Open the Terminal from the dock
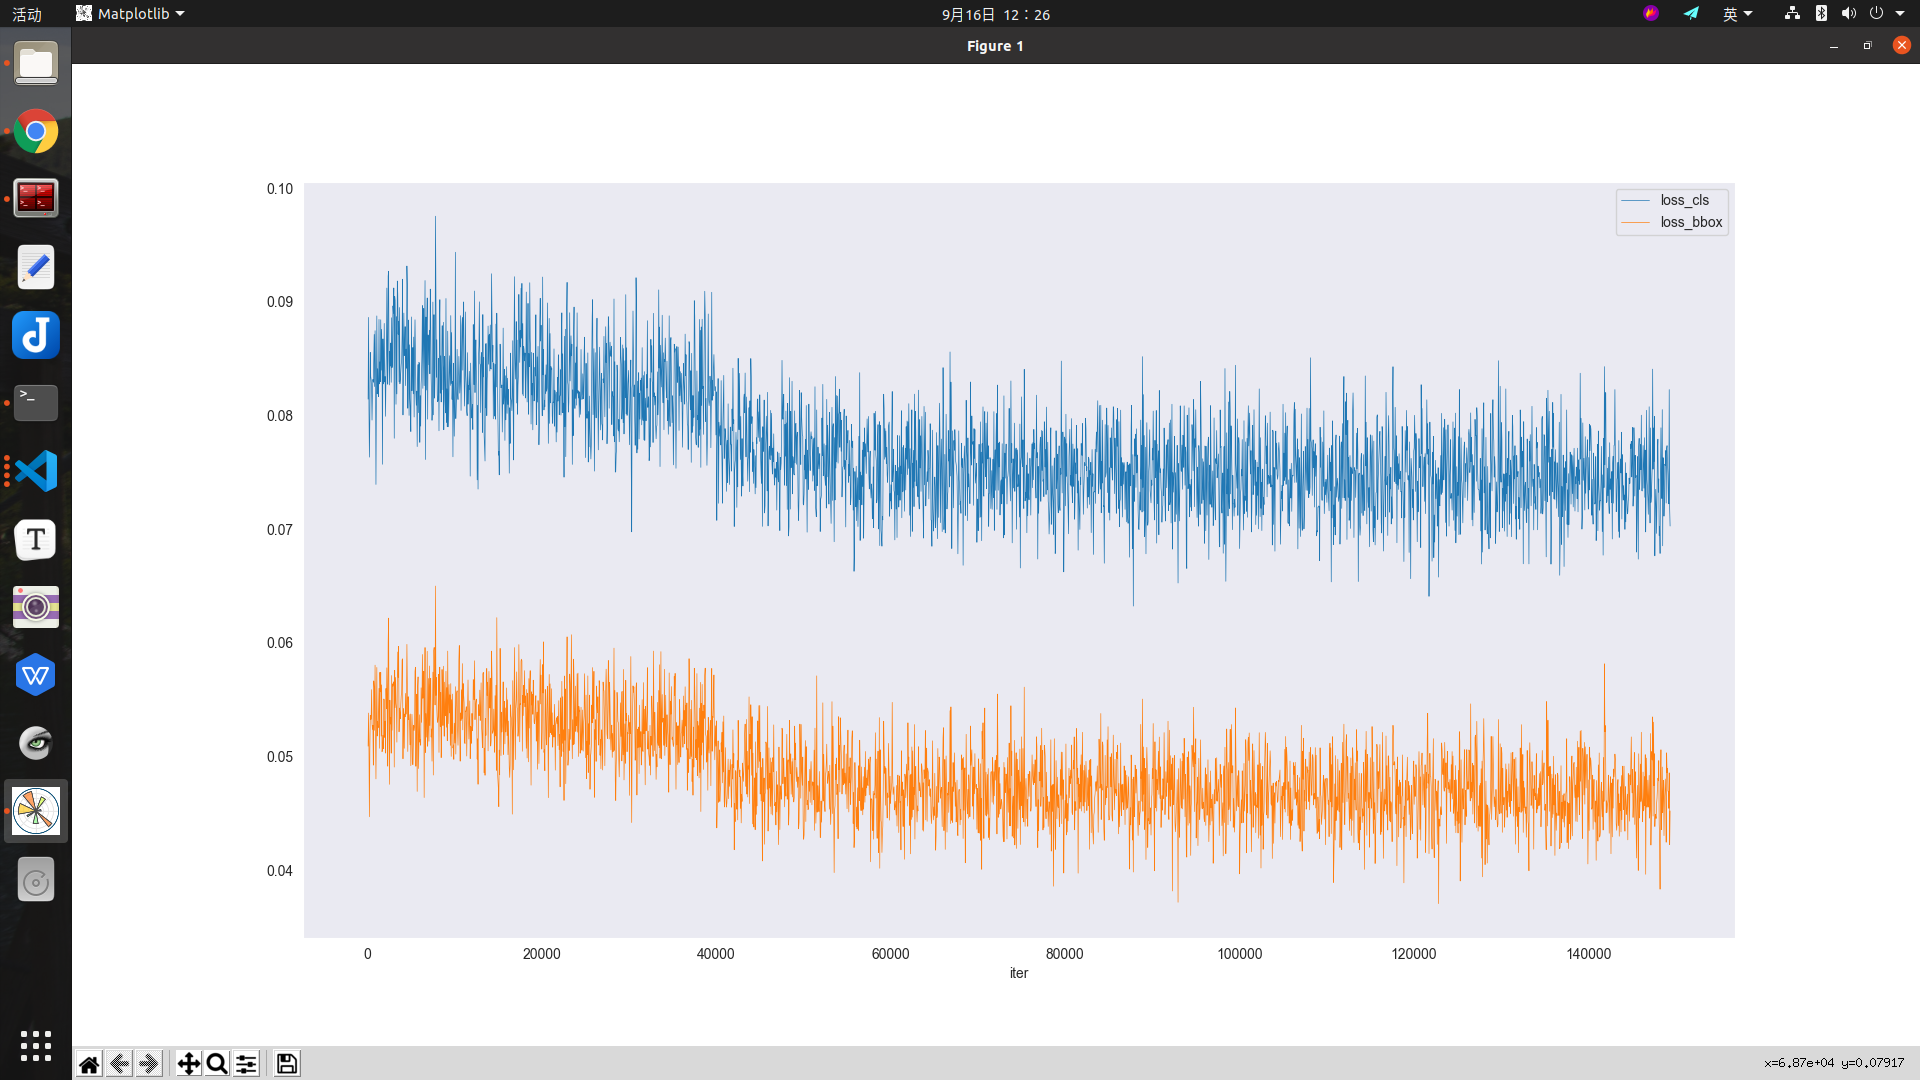 click(35, 402)
